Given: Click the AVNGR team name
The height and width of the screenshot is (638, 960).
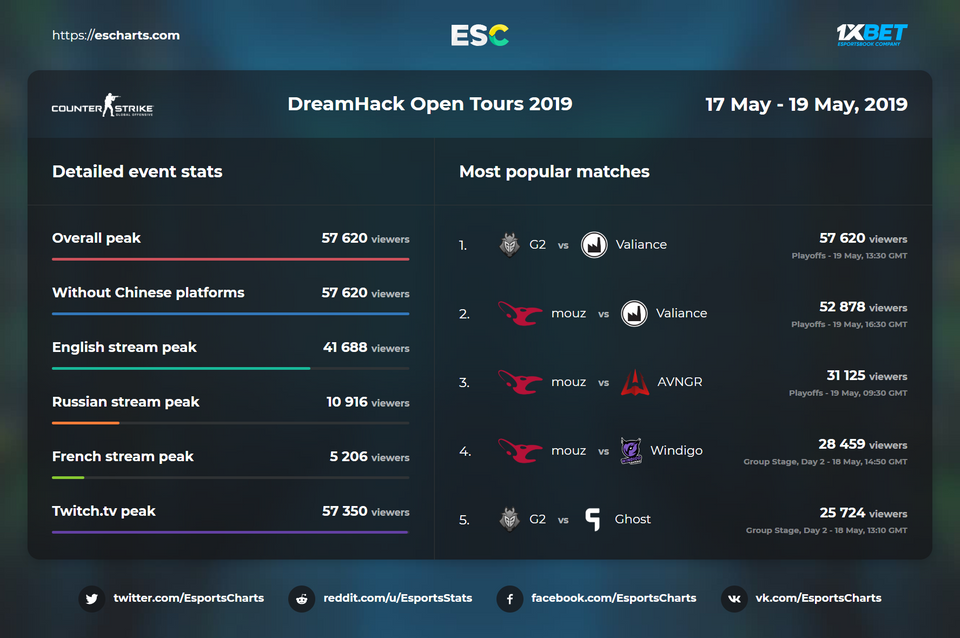Looking at the screenshot, I should pos(680,382).
